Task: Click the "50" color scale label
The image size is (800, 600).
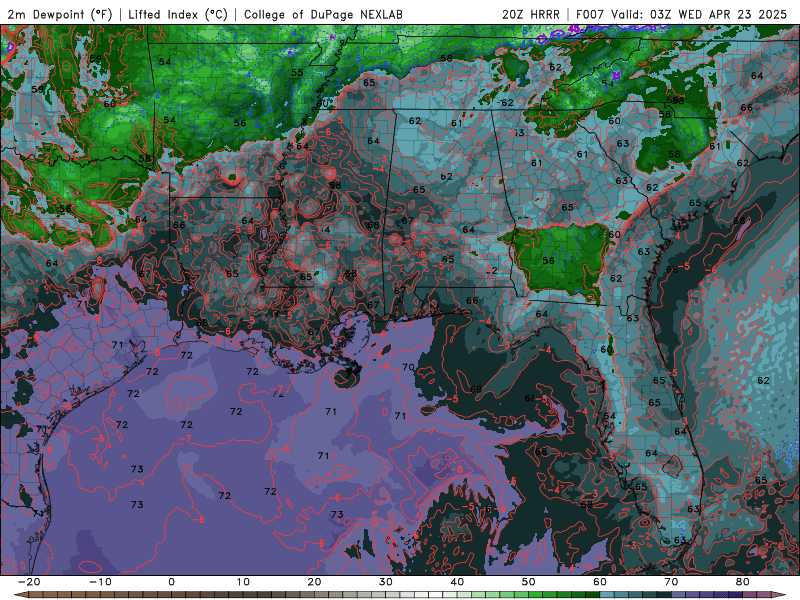Action: 529,582
